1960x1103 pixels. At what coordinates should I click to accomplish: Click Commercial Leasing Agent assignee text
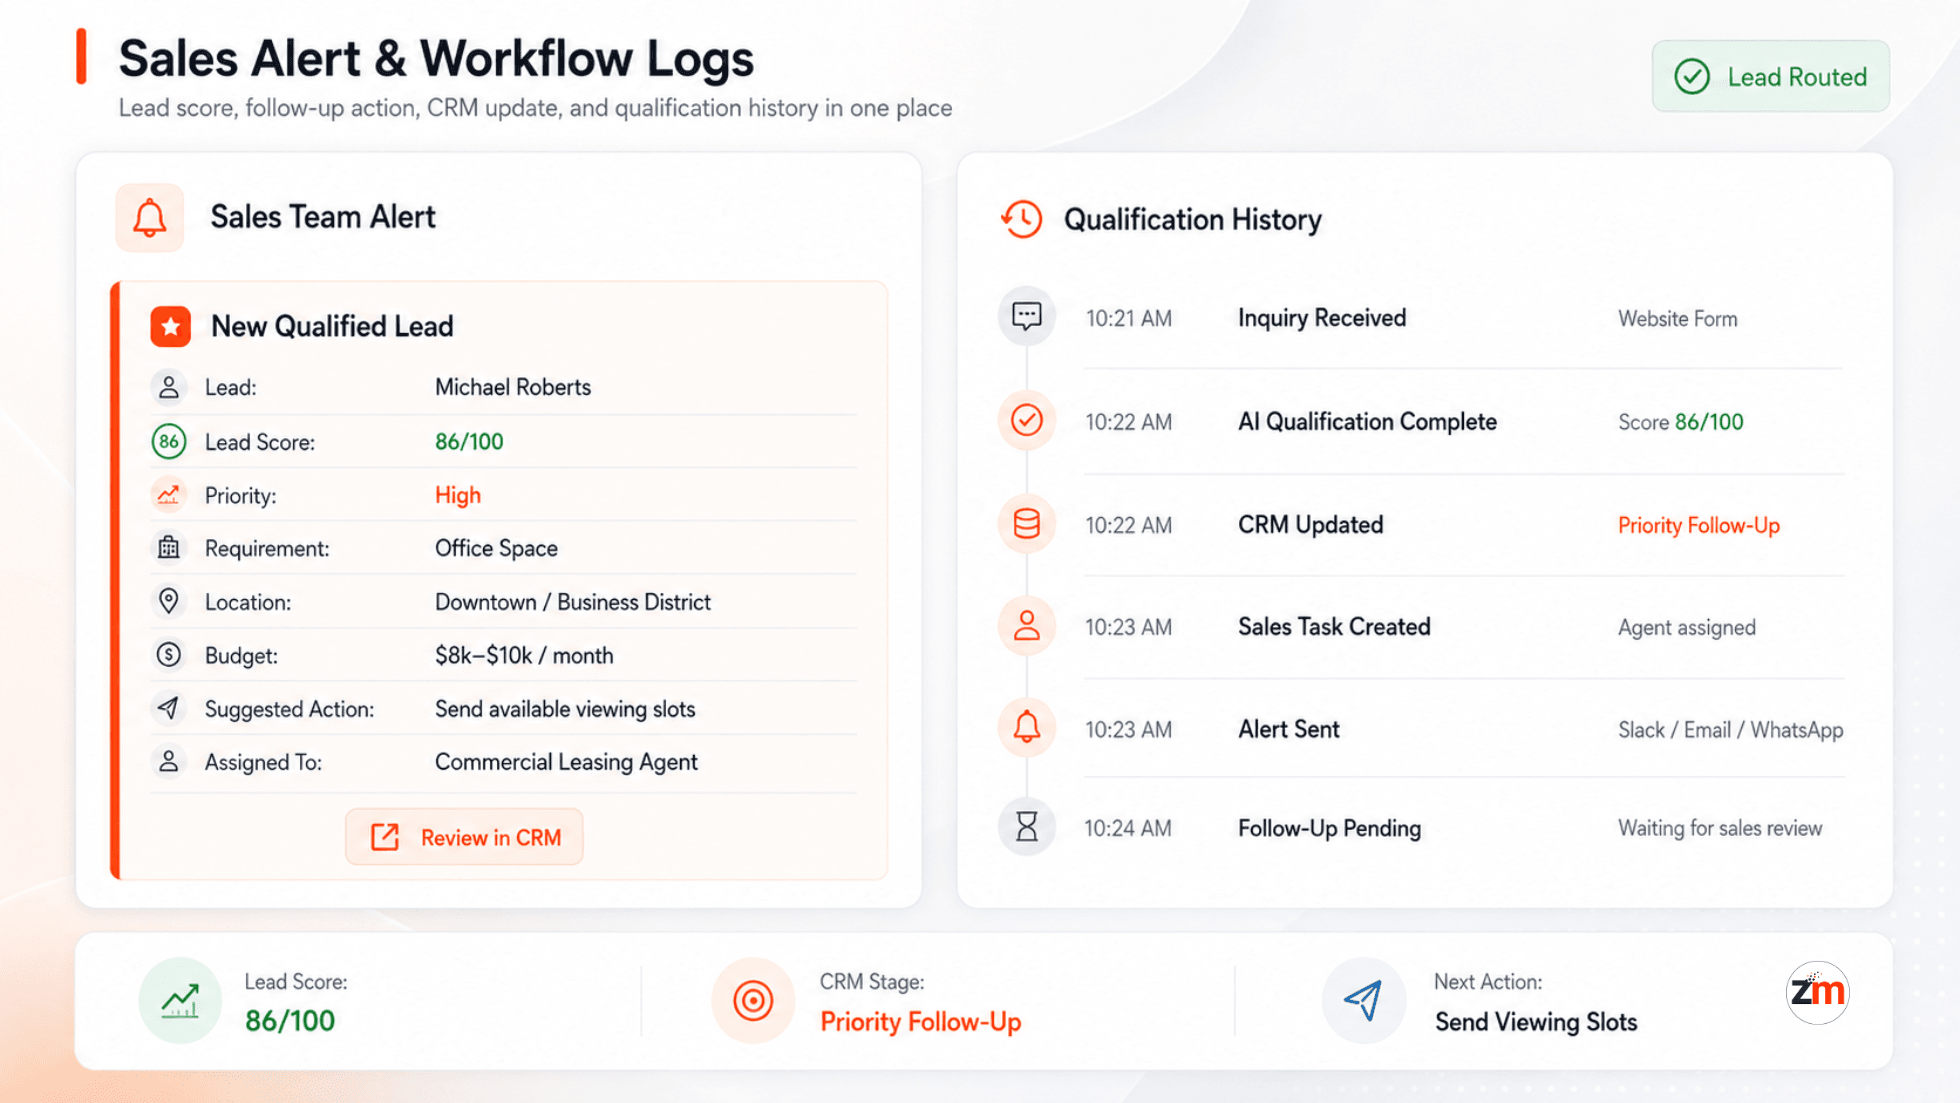pyautogui.click(x=566, y=762)
